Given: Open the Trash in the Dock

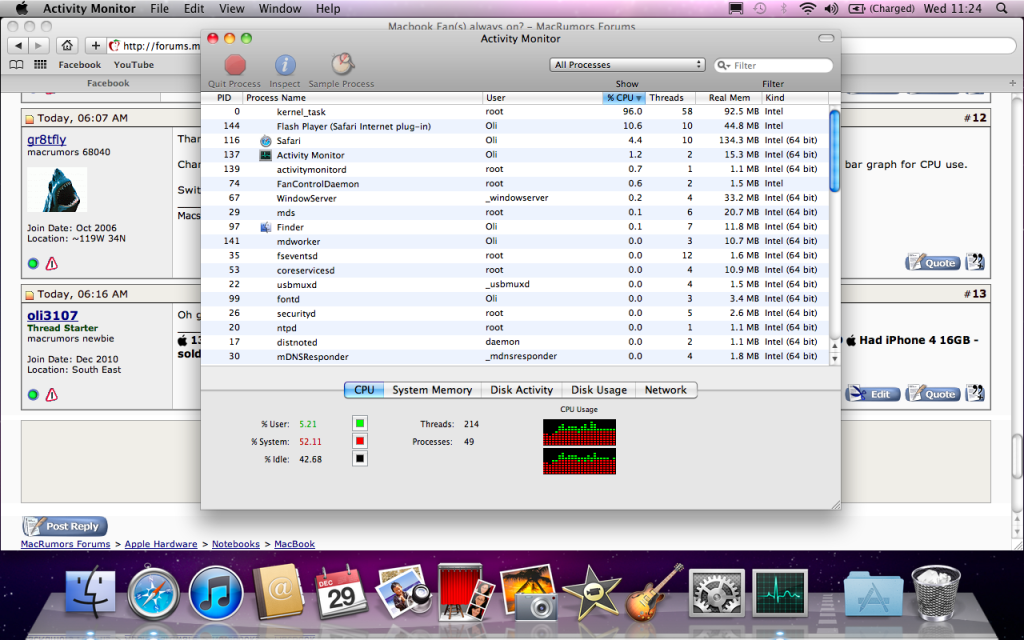Looking at the screenshot, I should 936,592.
